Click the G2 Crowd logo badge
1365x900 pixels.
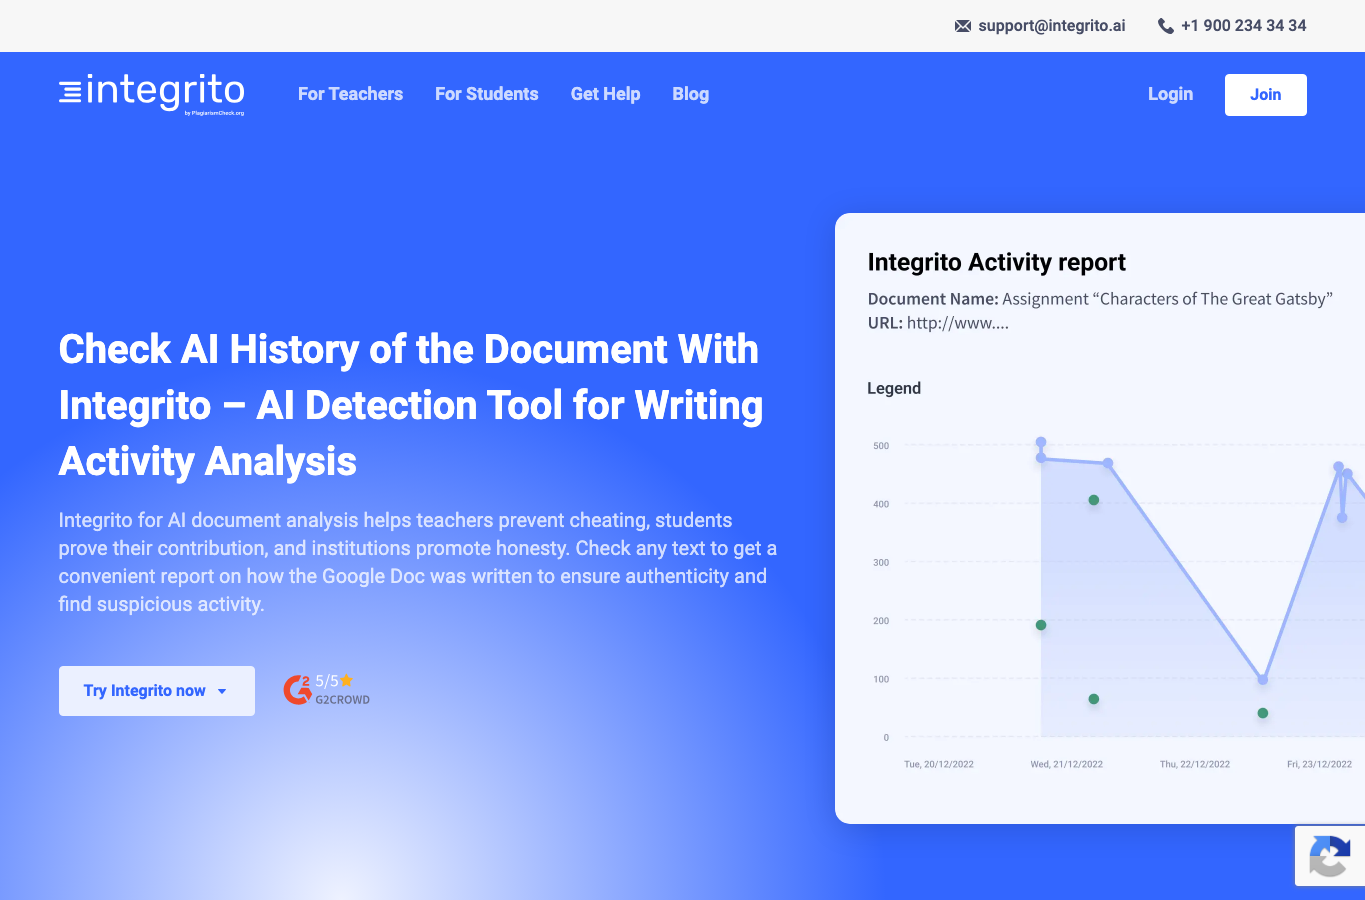297,690
